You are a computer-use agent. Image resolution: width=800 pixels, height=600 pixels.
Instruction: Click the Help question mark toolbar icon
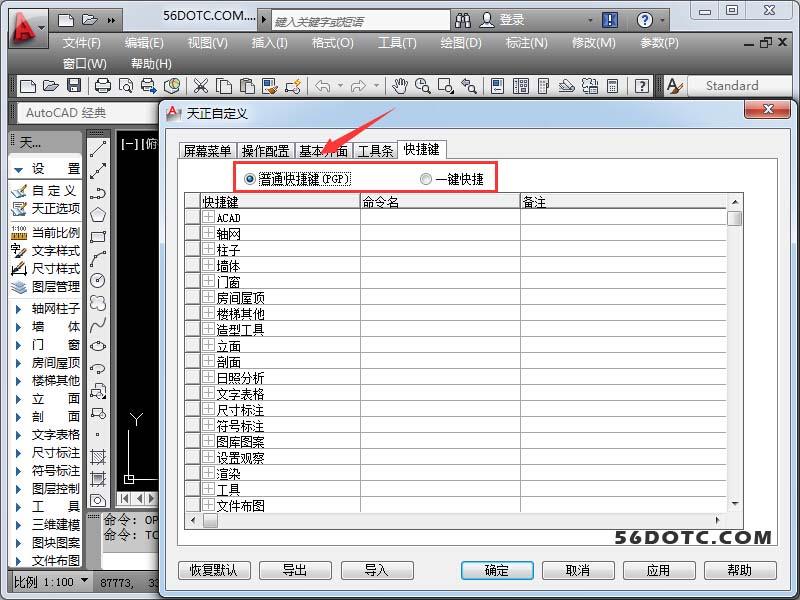pyautogui.click(x=641, y=87)
